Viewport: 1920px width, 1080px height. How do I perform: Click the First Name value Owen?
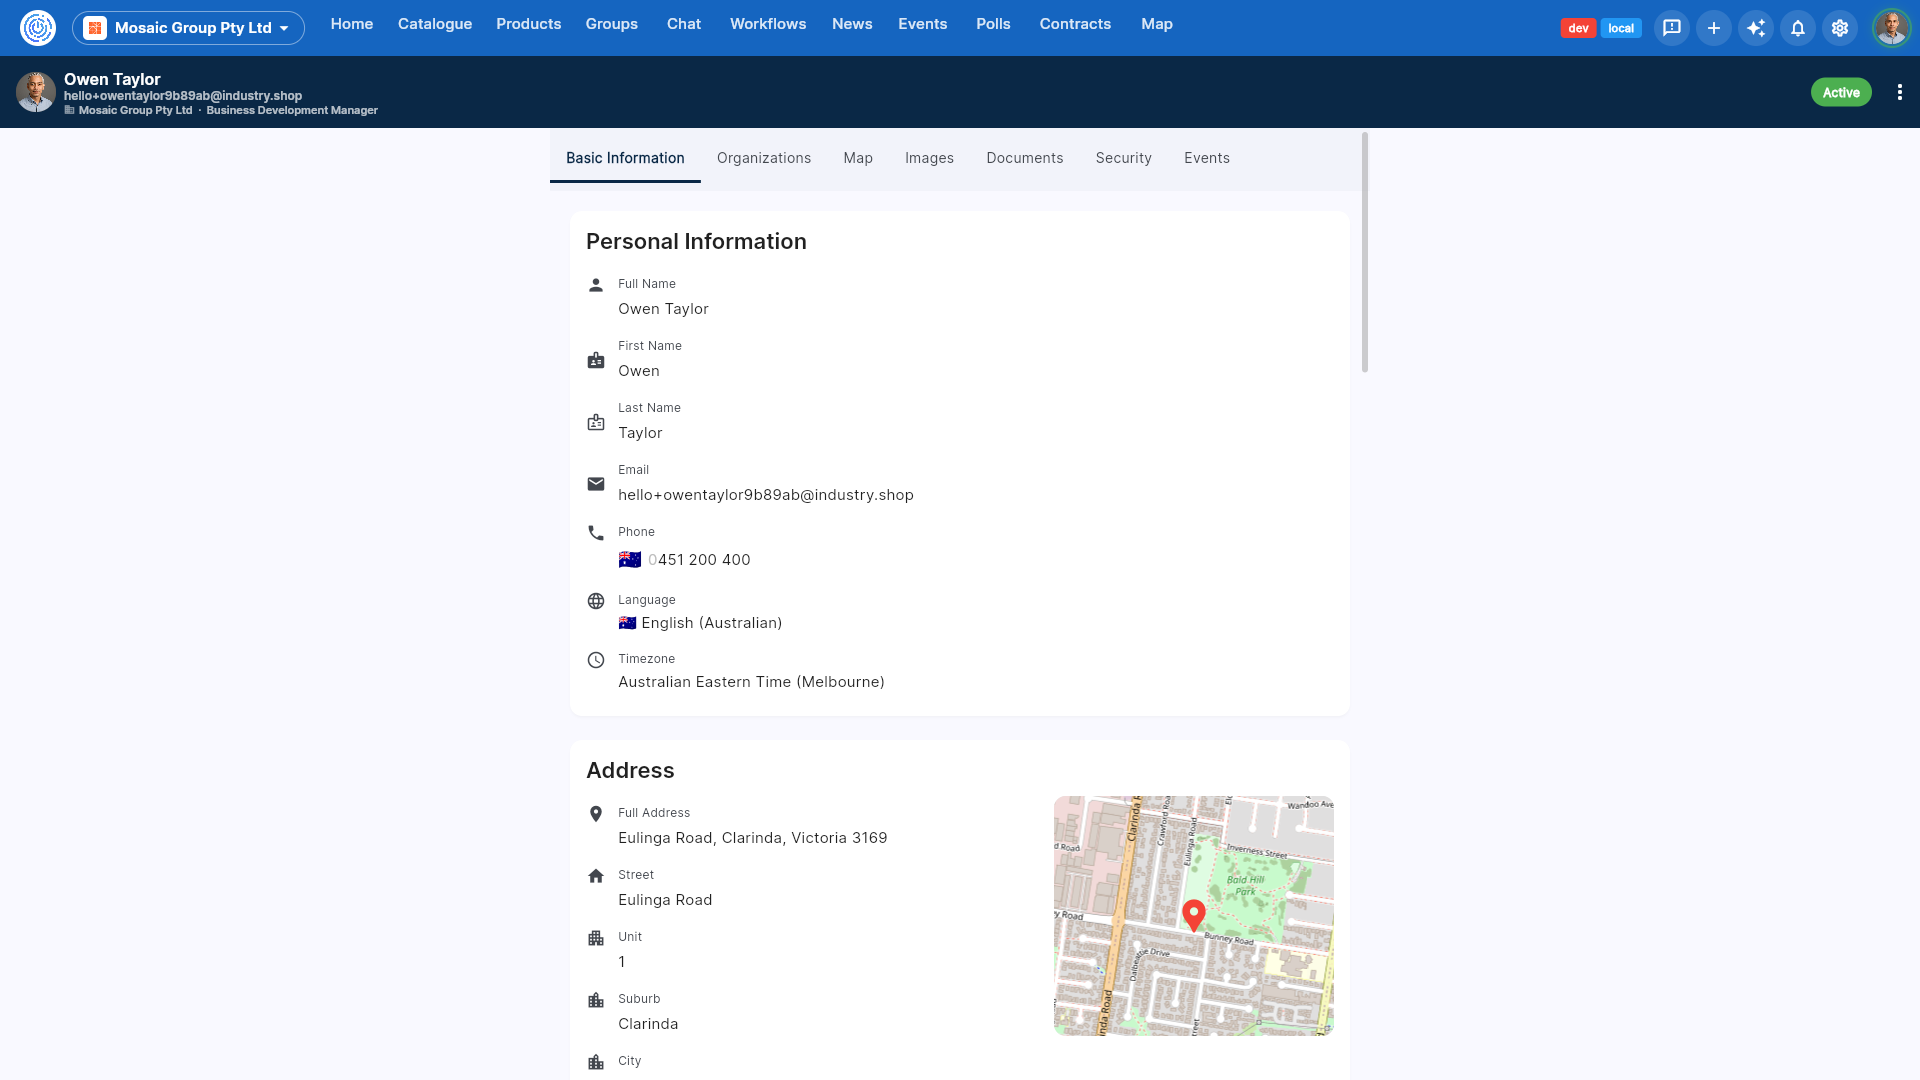pos(639,371)
